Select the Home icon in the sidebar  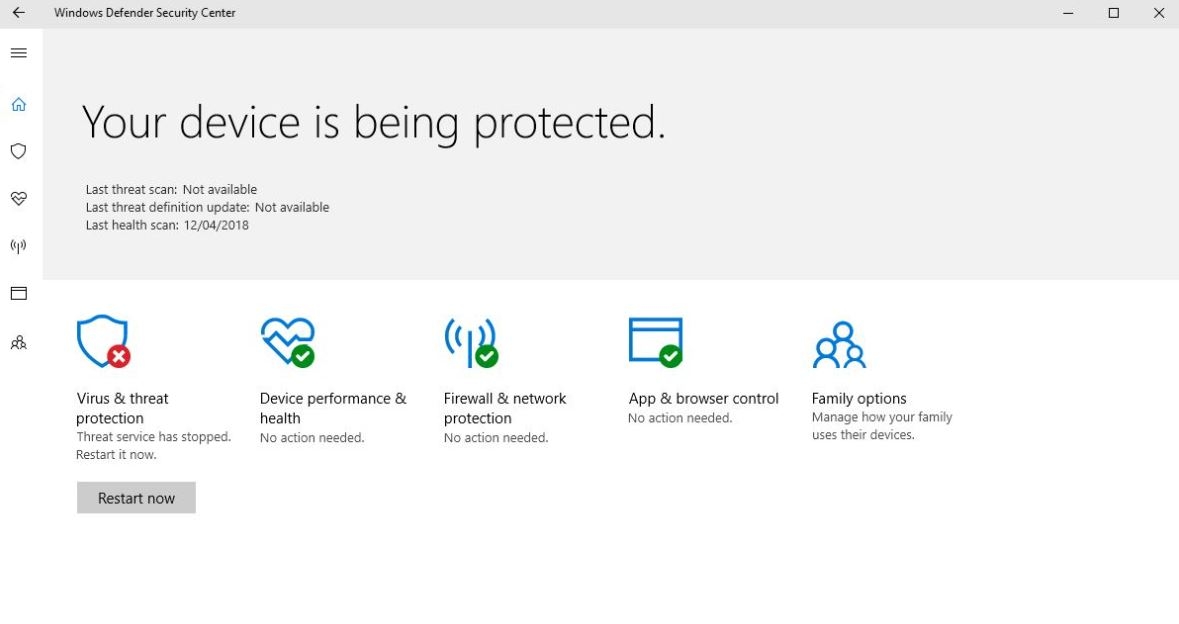(x=18, y=103)
